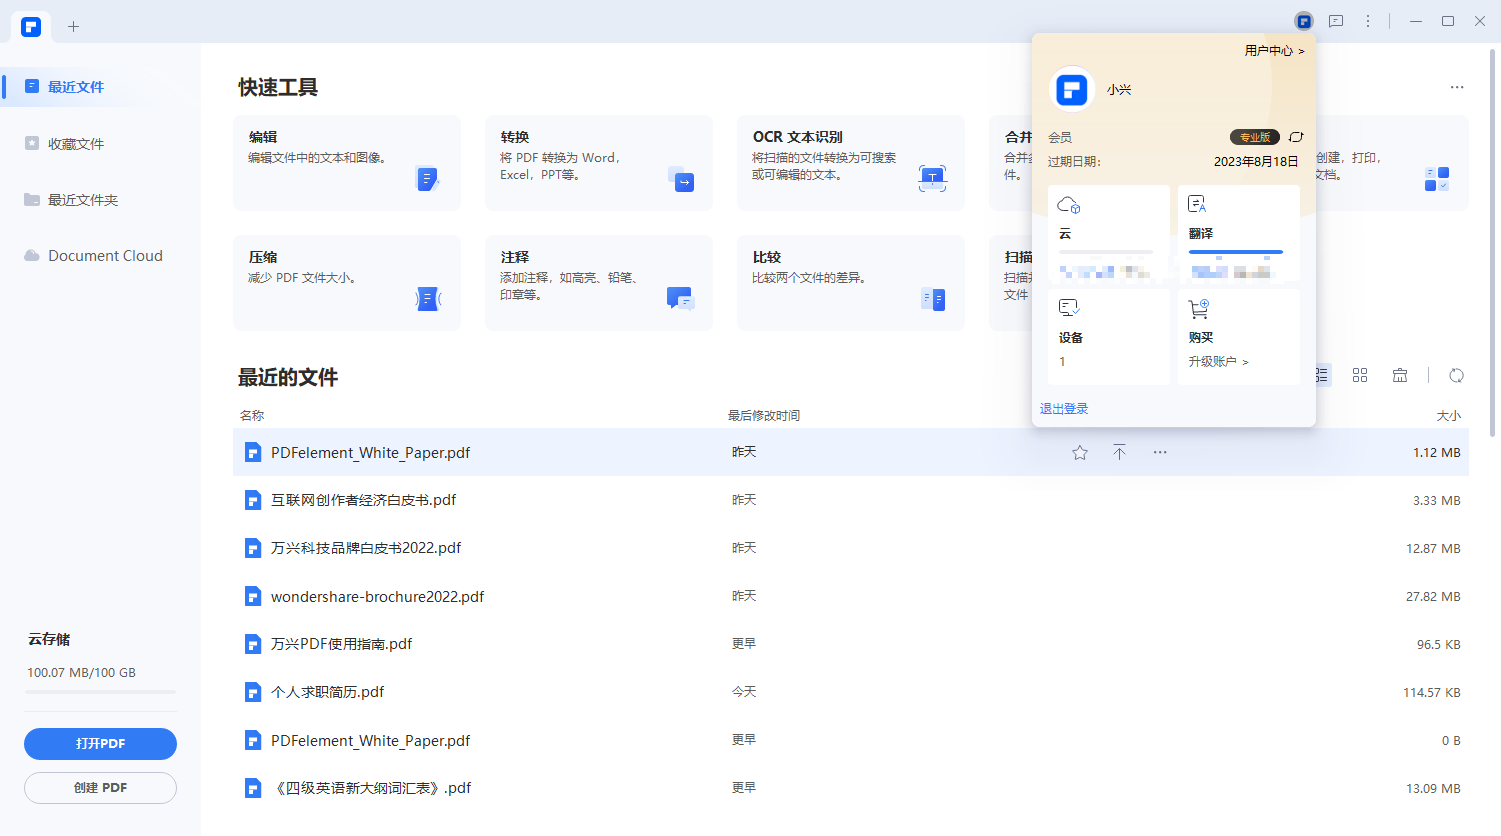The image size is (1501, 836).
Task: Open the 编辑 (Edit) quick tool
Action: [345, 160]
